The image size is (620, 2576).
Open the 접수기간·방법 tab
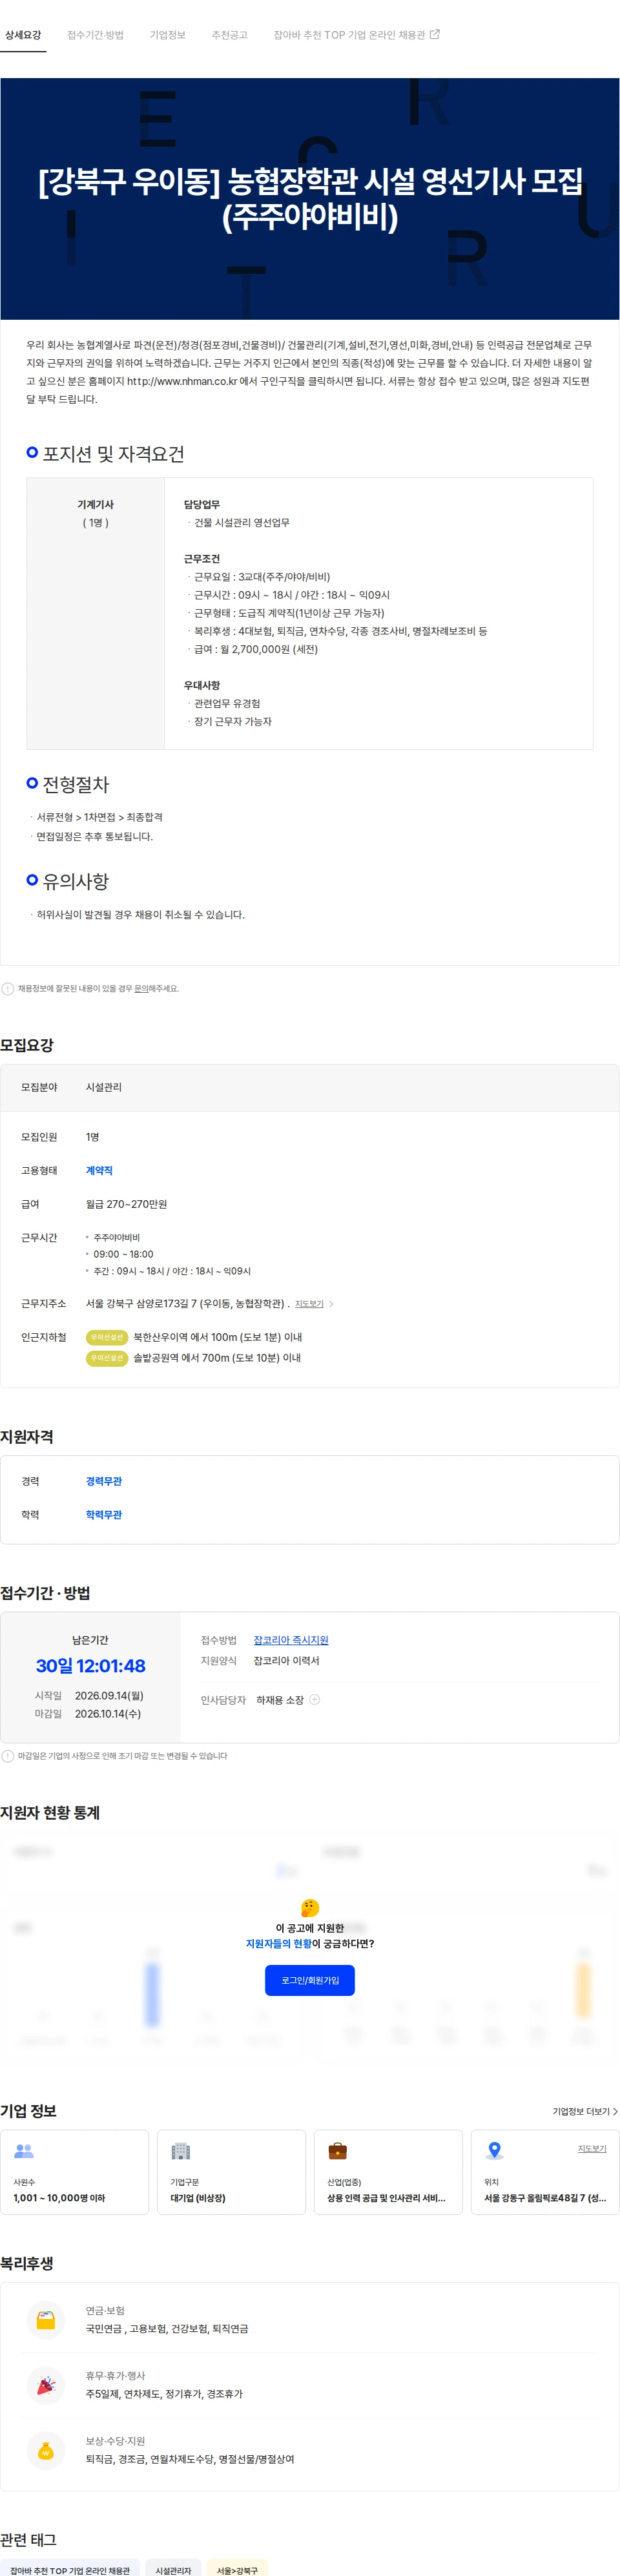point(95,35)
